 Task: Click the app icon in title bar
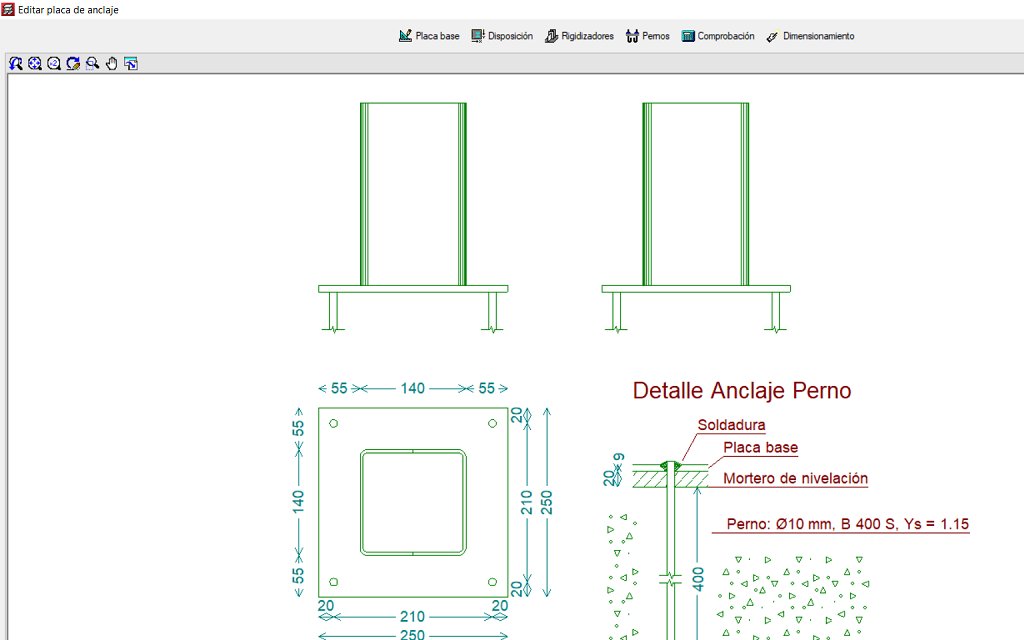click(9, 9)
